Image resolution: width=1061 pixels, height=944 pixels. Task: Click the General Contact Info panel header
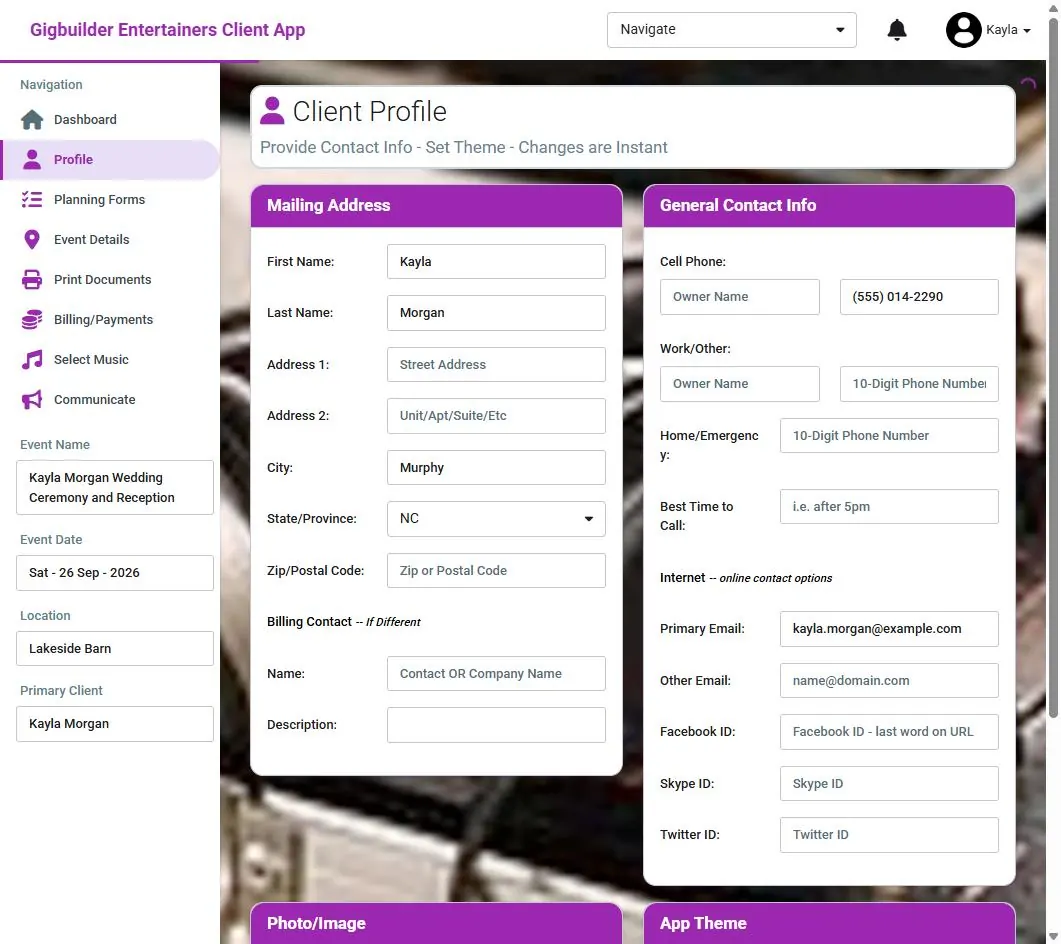pyautogui.click(x=829, y=206)
